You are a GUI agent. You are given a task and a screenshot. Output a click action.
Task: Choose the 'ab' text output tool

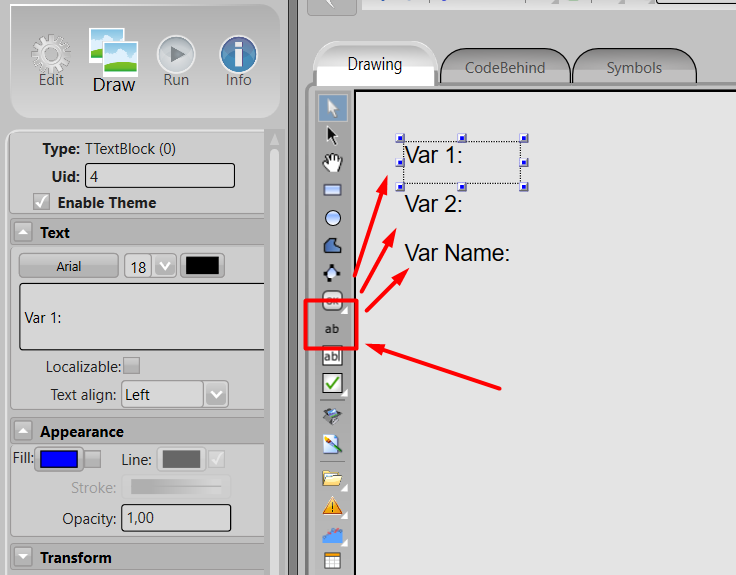coord(333,328)
